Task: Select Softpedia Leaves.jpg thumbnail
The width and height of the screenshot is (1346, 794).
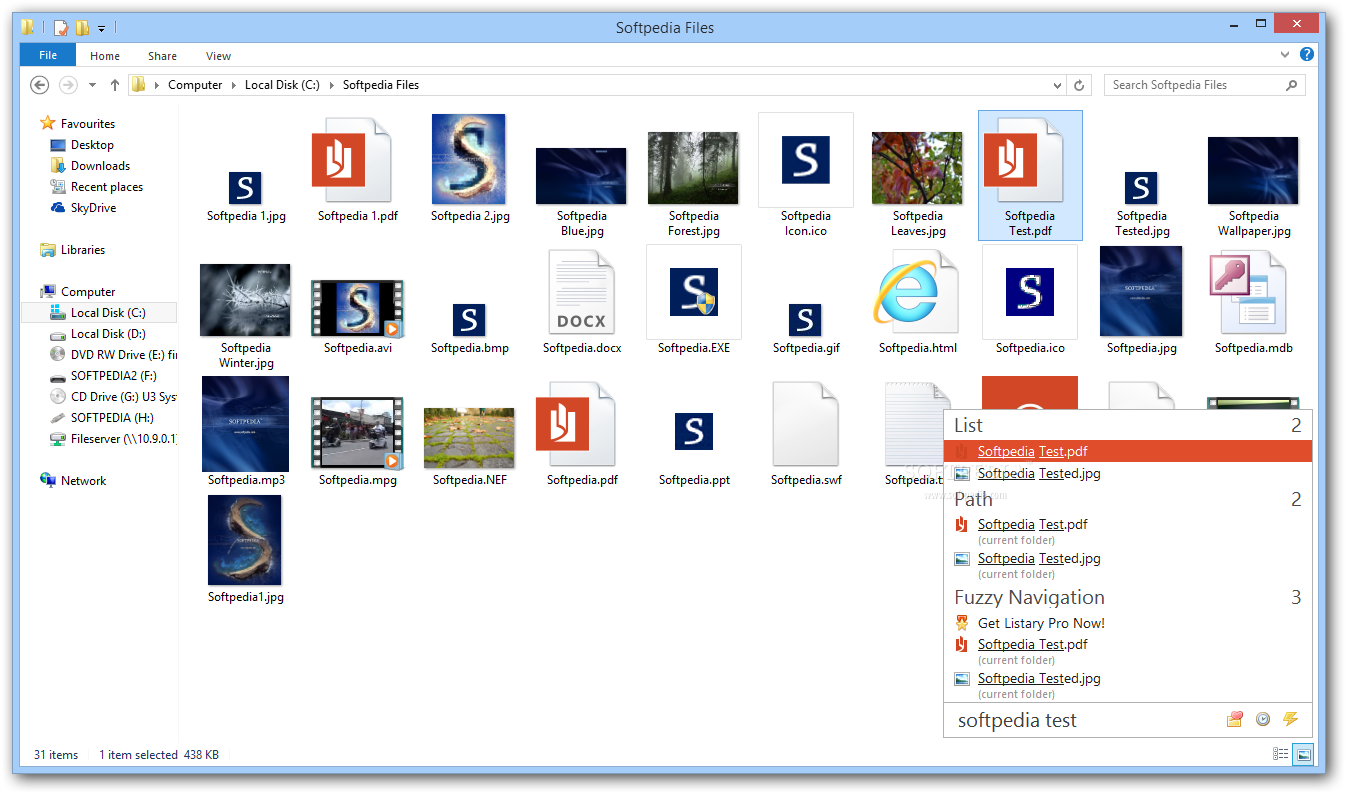Action: pyautogui.click(x=917, y=168)
